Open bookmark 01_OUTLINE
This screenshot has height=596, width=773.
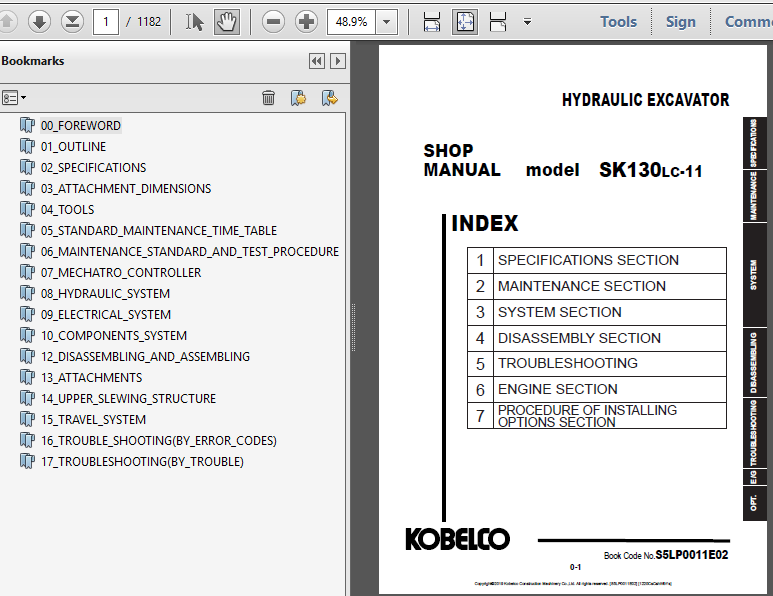73,147
